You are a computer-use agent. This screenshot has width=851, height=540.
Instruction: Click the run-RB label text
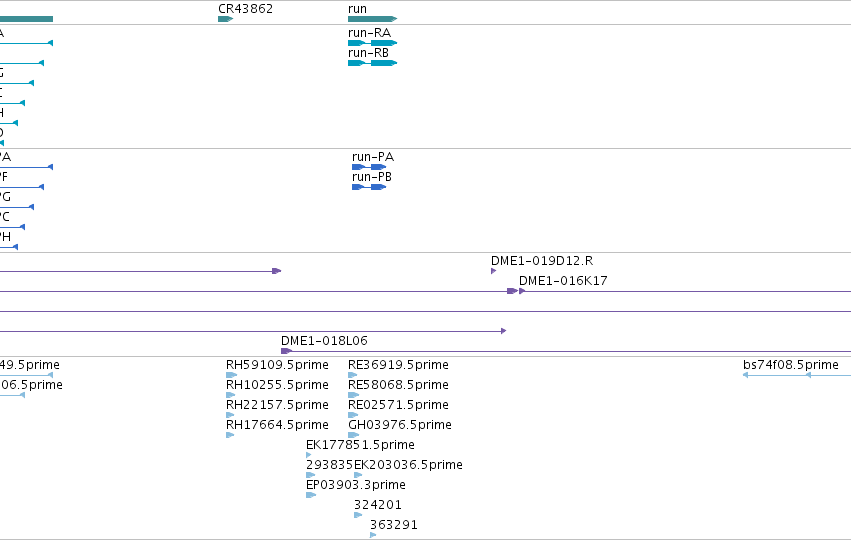pos(368,53)
